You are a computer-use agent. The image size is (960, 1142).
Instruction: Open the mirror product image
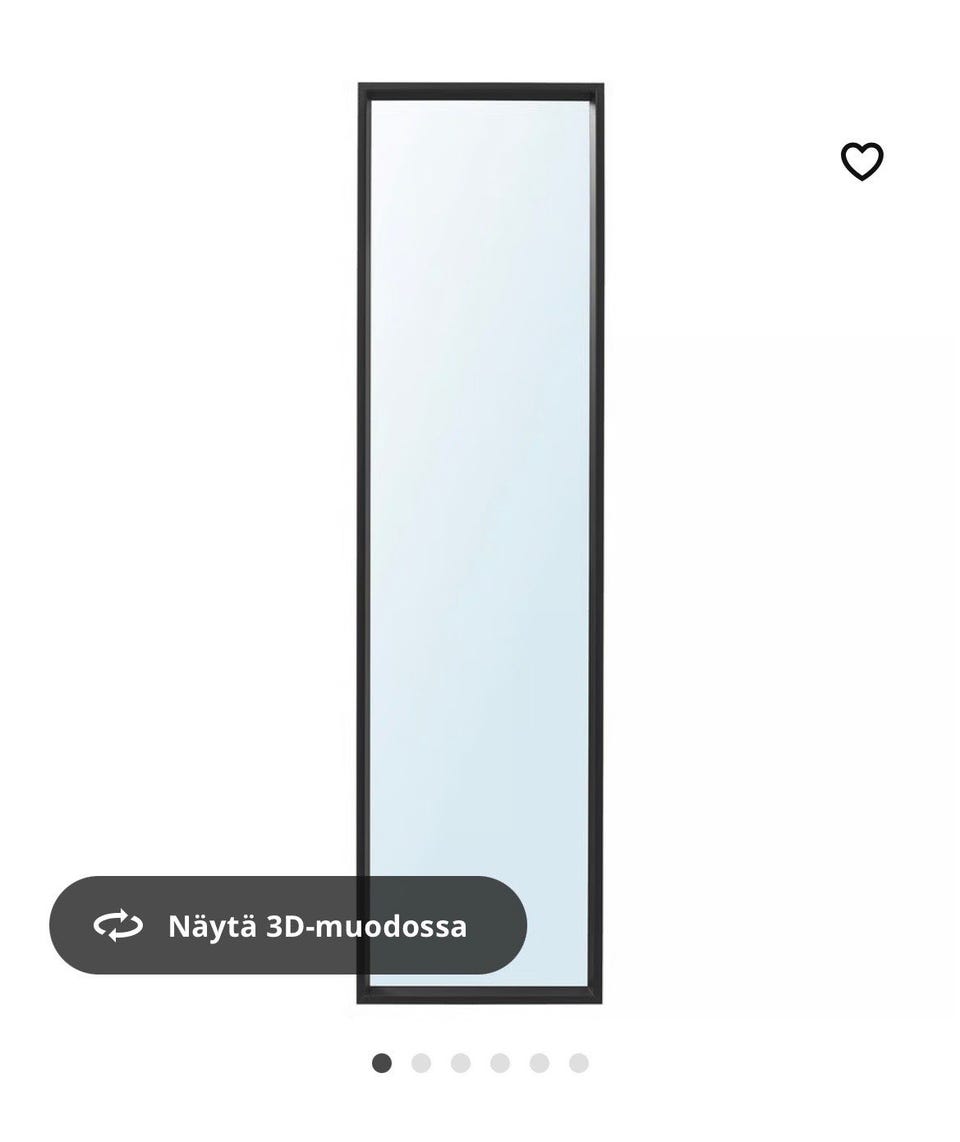(x=480, y=543)
